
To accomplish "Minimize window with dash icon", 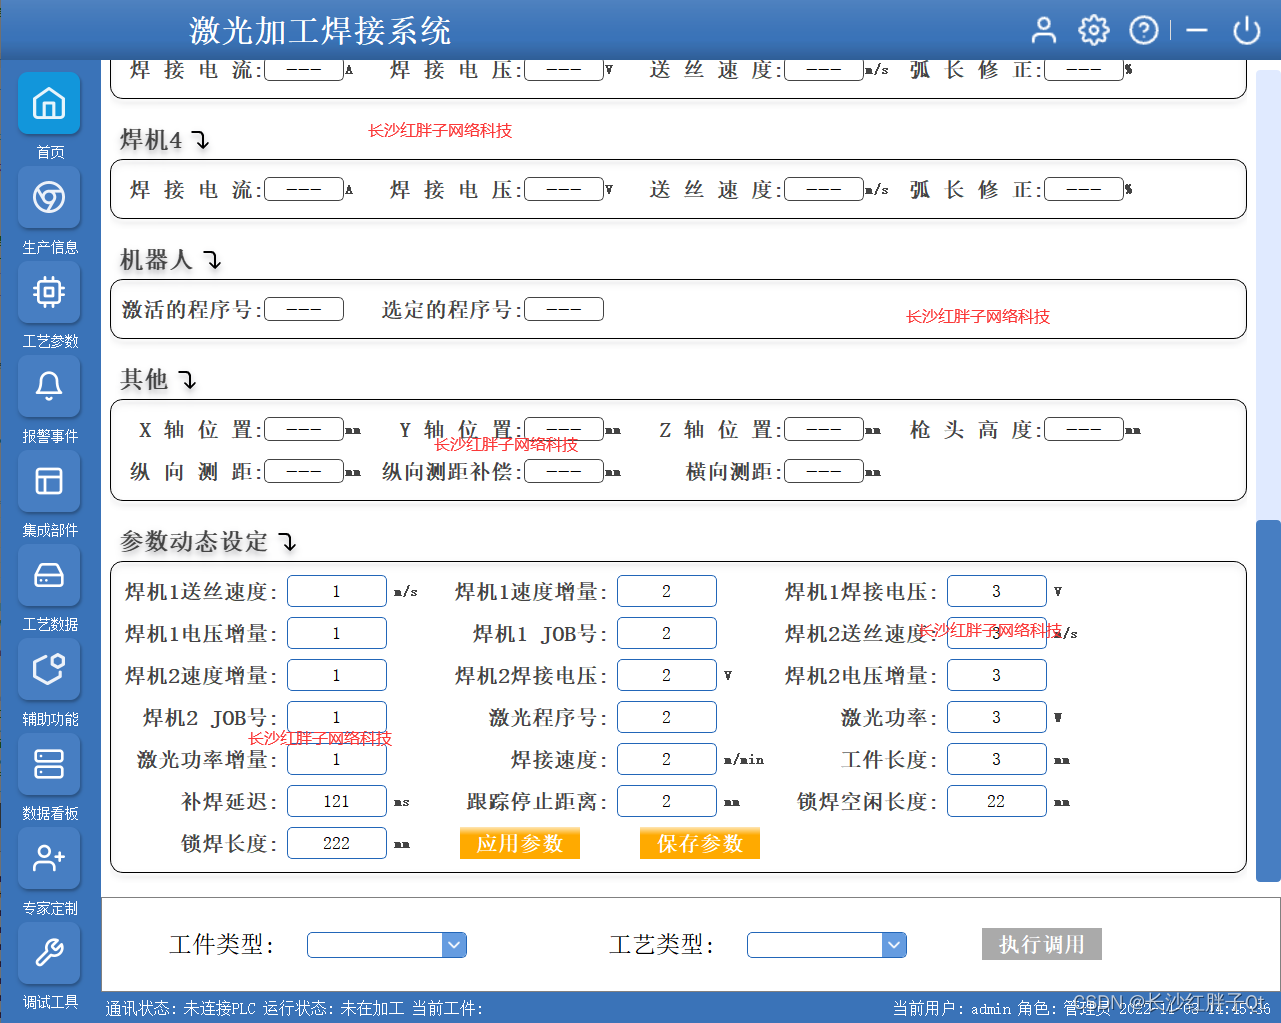I will click(1197, 30).
